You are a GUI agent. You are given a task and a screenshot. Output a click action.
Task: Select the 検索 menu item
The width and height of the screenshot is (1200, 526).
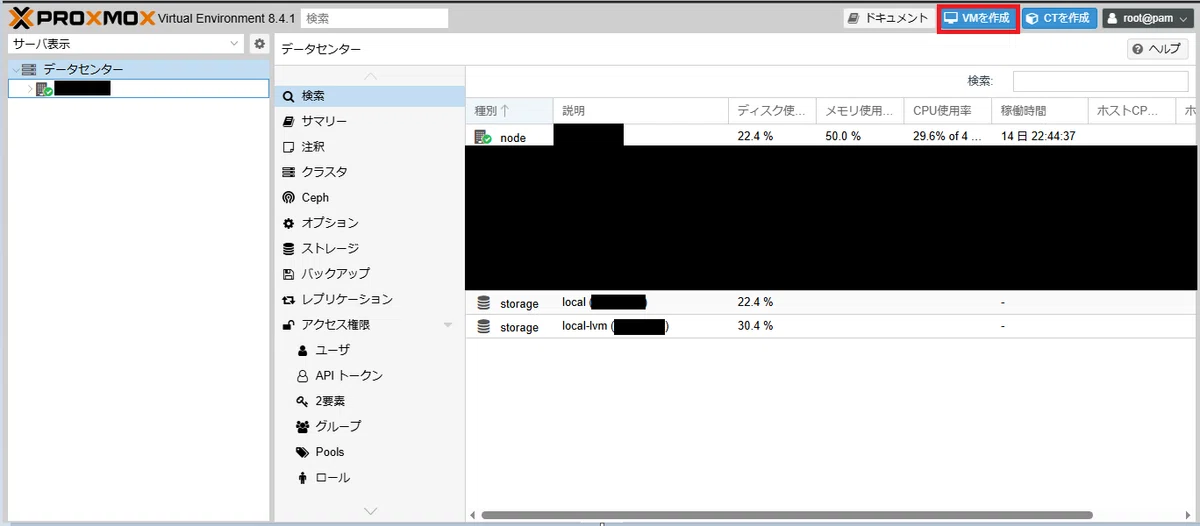(369, 96)
